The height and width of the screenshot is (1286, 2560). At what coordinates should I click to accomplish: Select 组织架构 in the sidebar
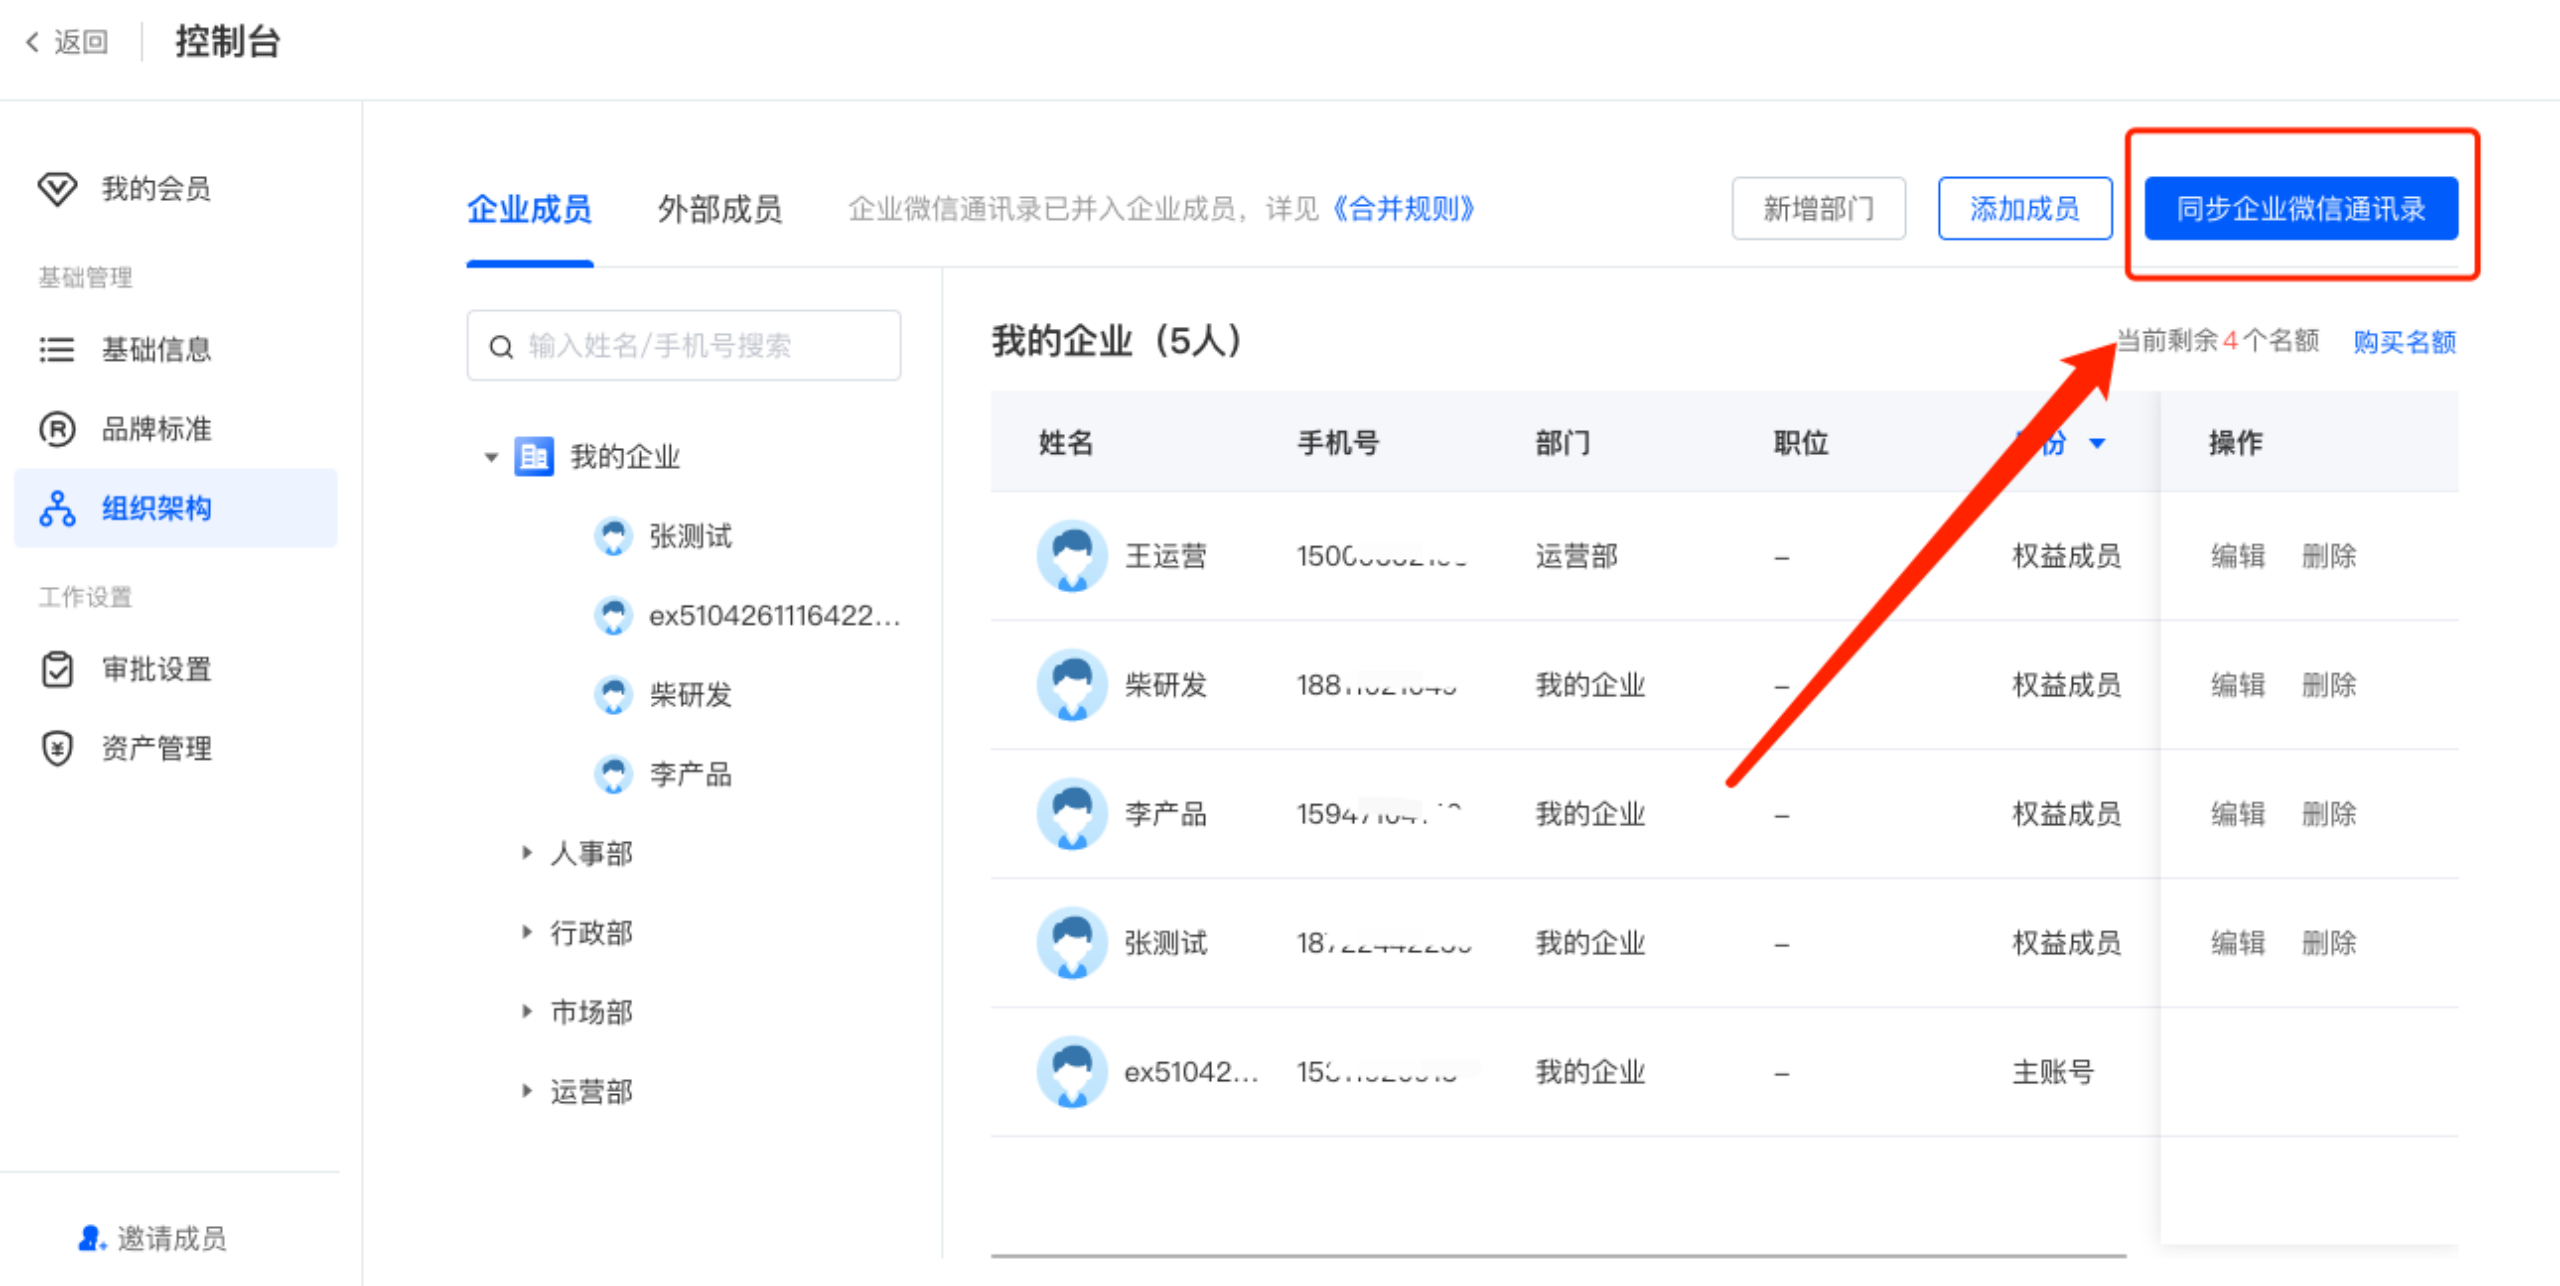pos(175,508)
